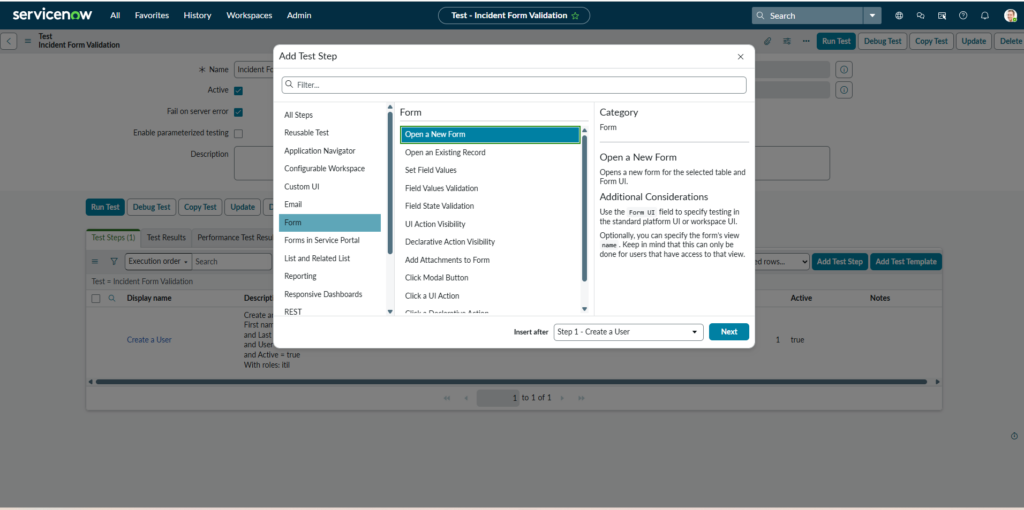Image resolution: width=1024 pixels, height=510 pixels.
Task: Click the globe scope picker icon
Action: point(899,16)
